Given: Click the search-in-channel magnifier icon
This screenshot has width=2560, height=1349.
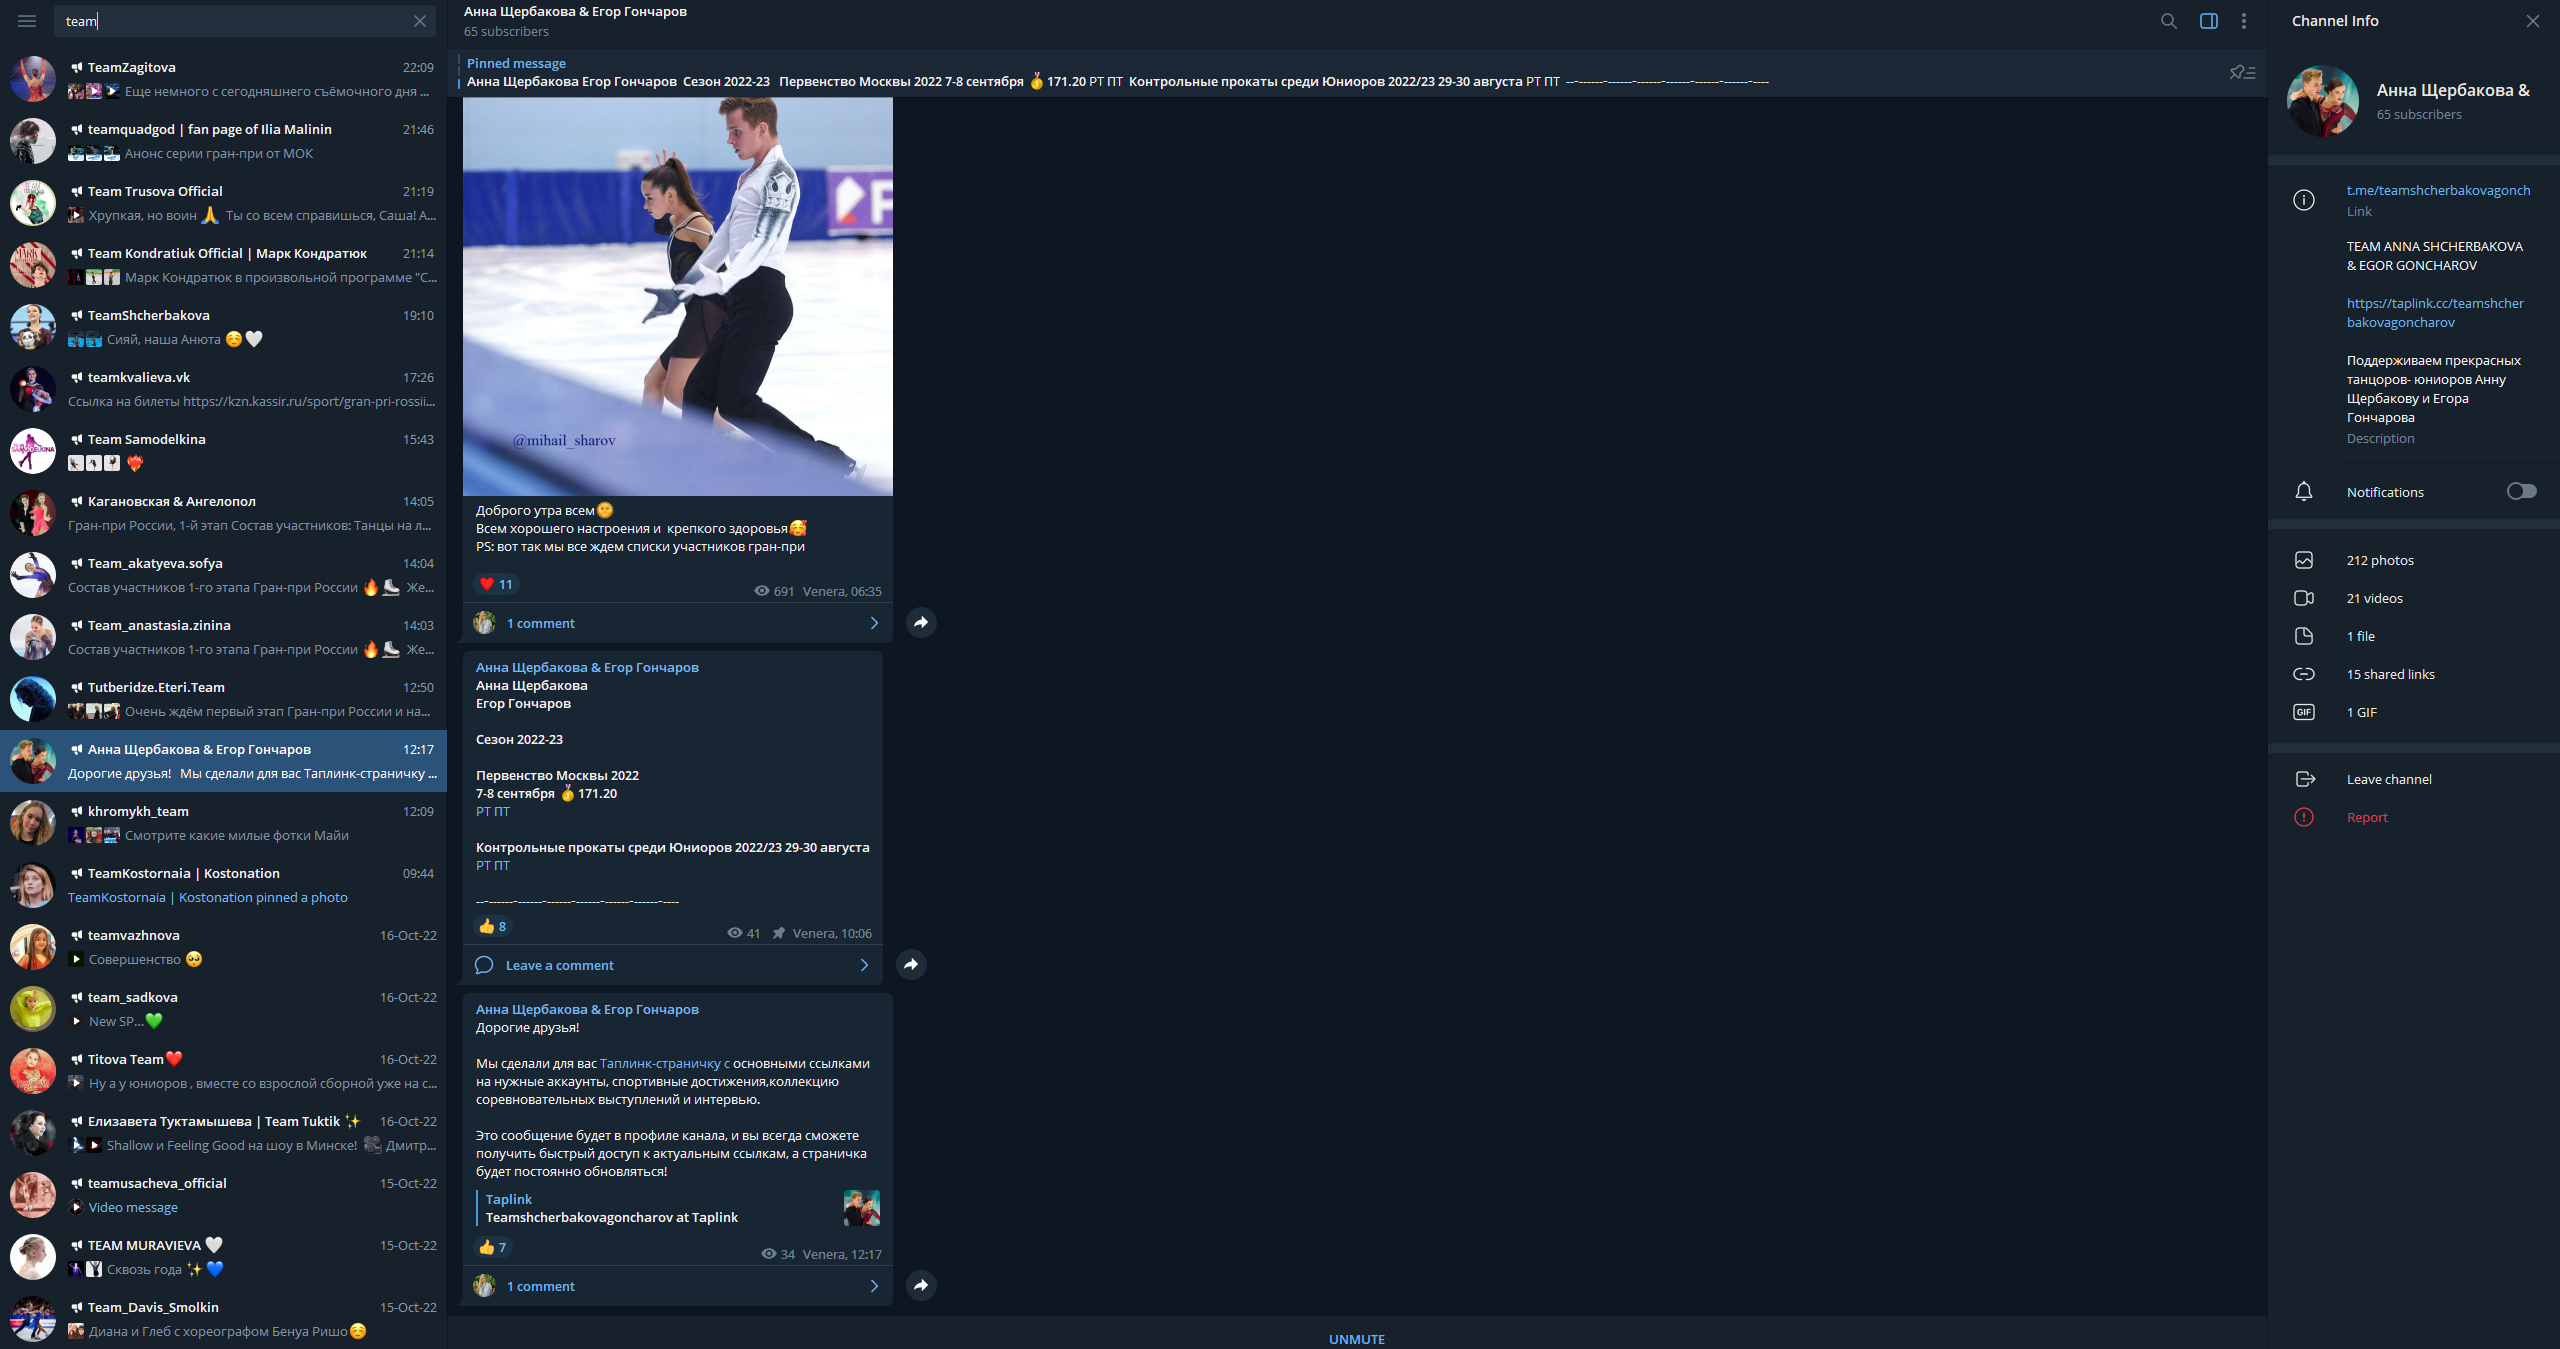Looking at the screenshot, I should (x=2168, y=21).
